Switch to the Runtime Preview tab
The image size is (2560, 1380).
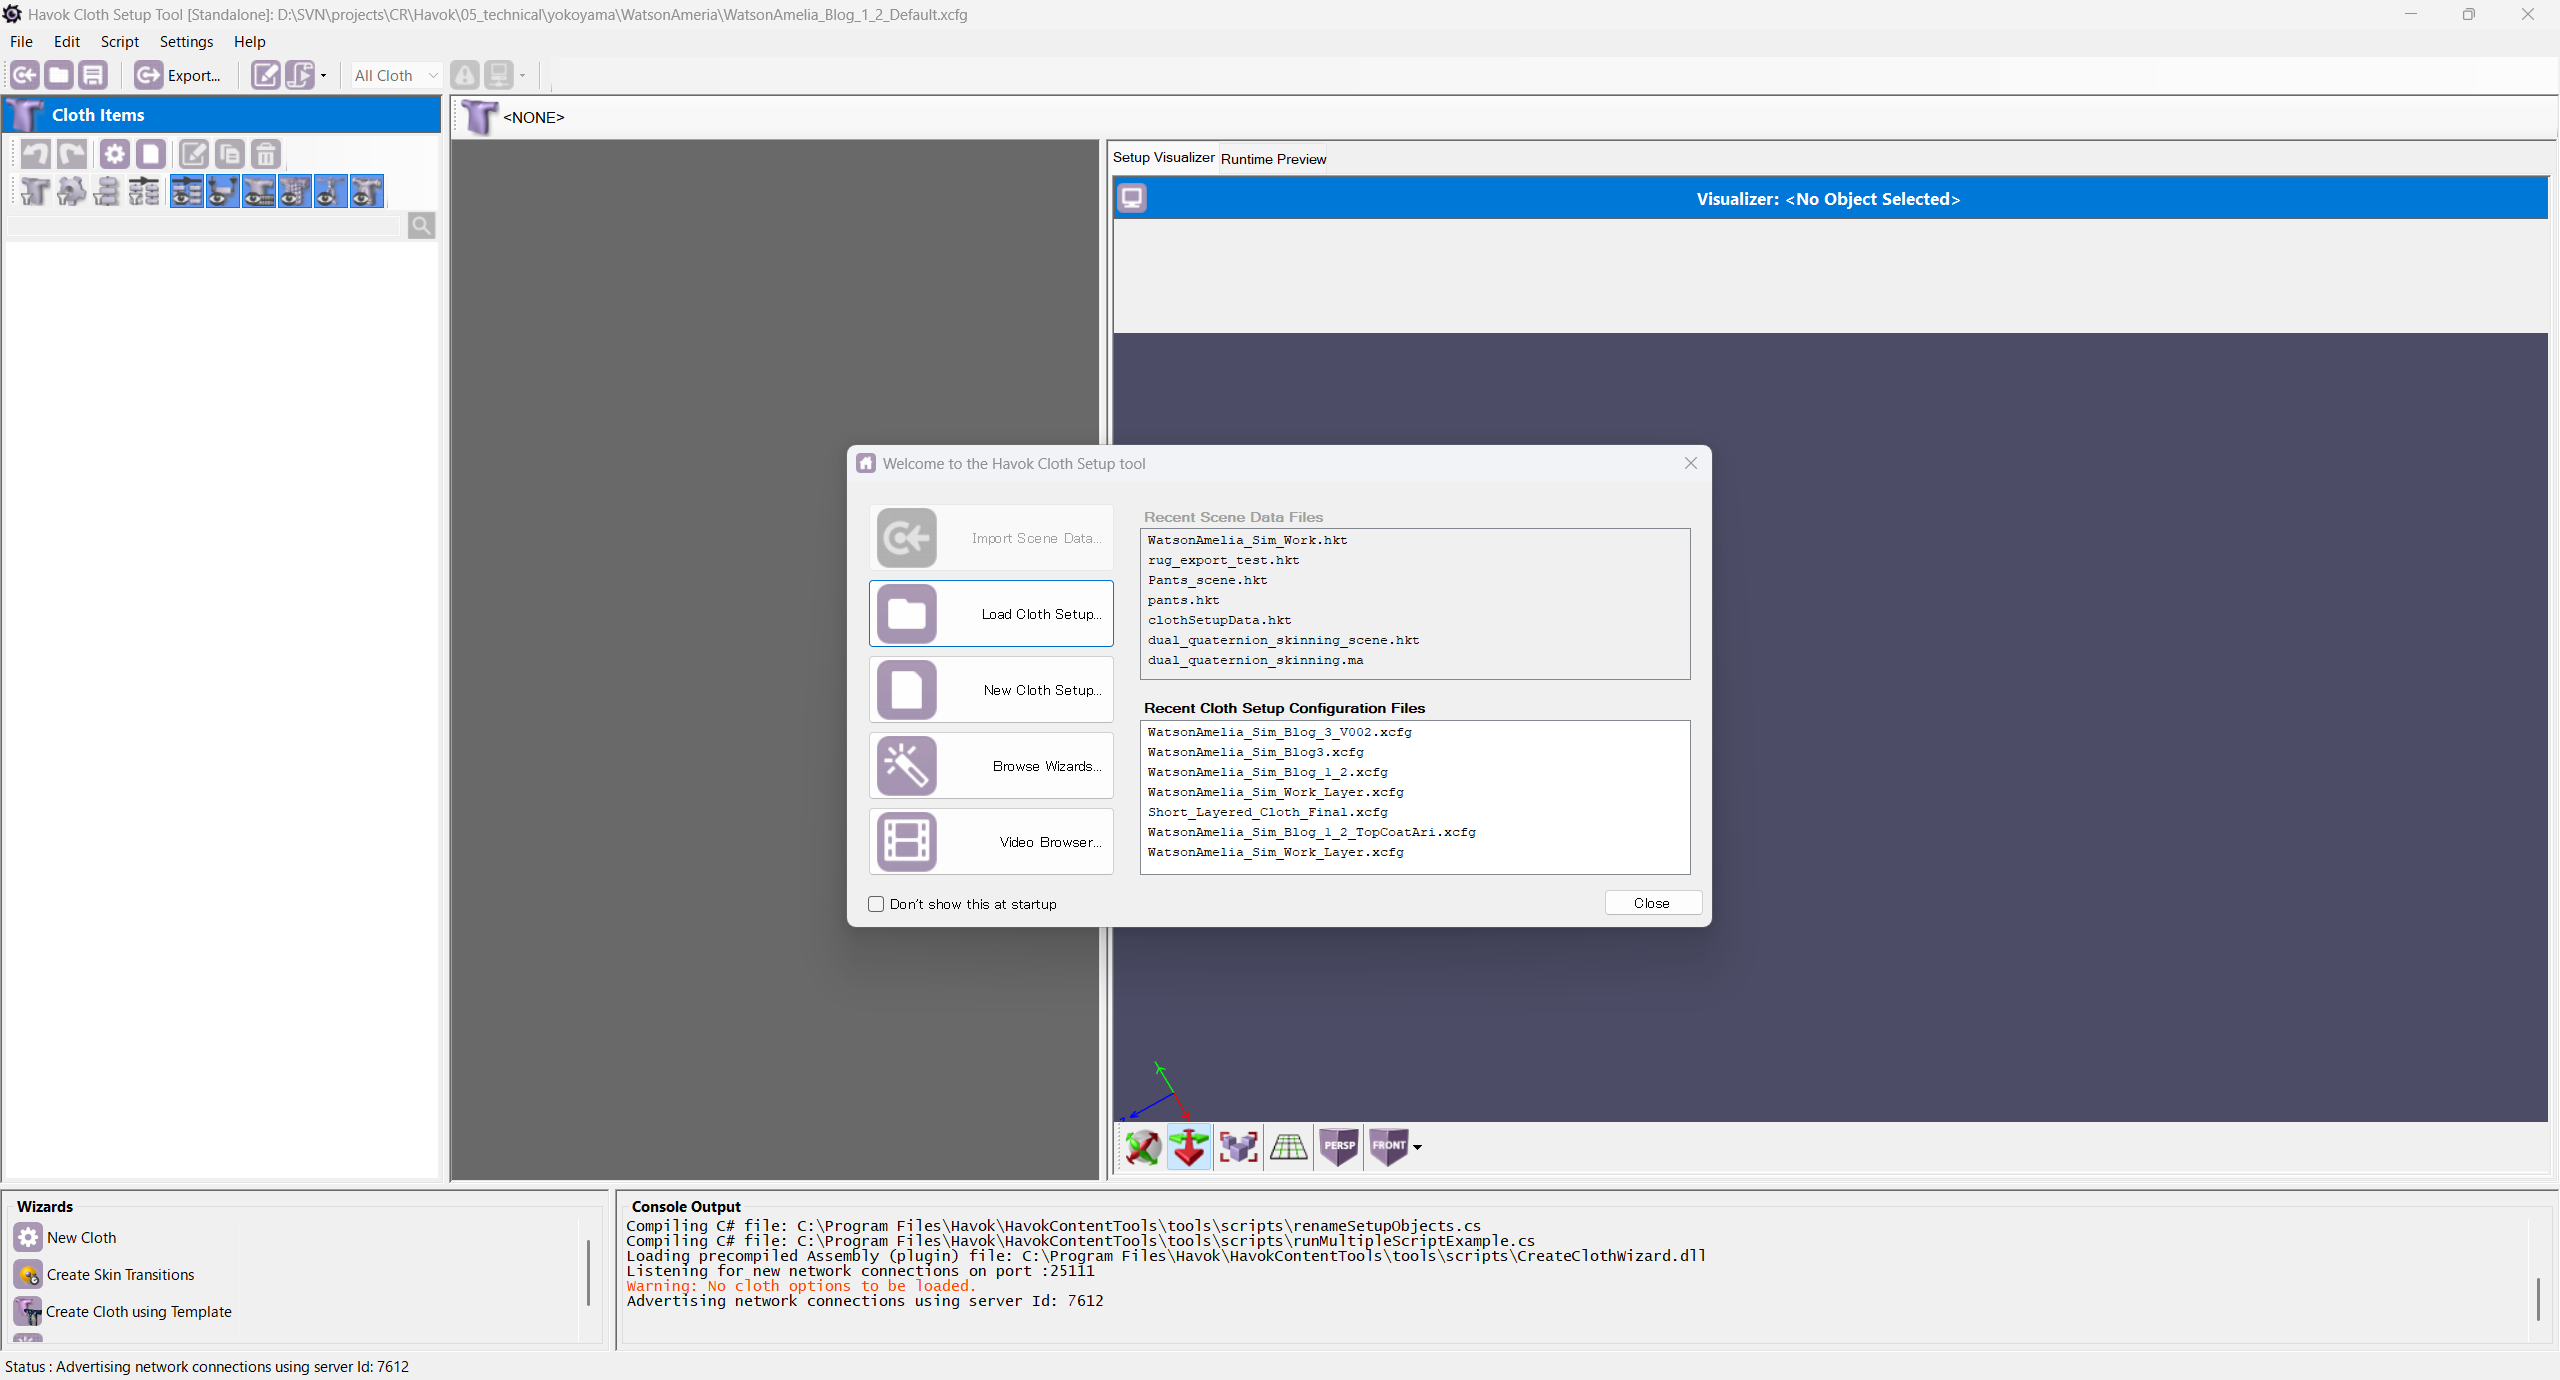(1273, 159)
